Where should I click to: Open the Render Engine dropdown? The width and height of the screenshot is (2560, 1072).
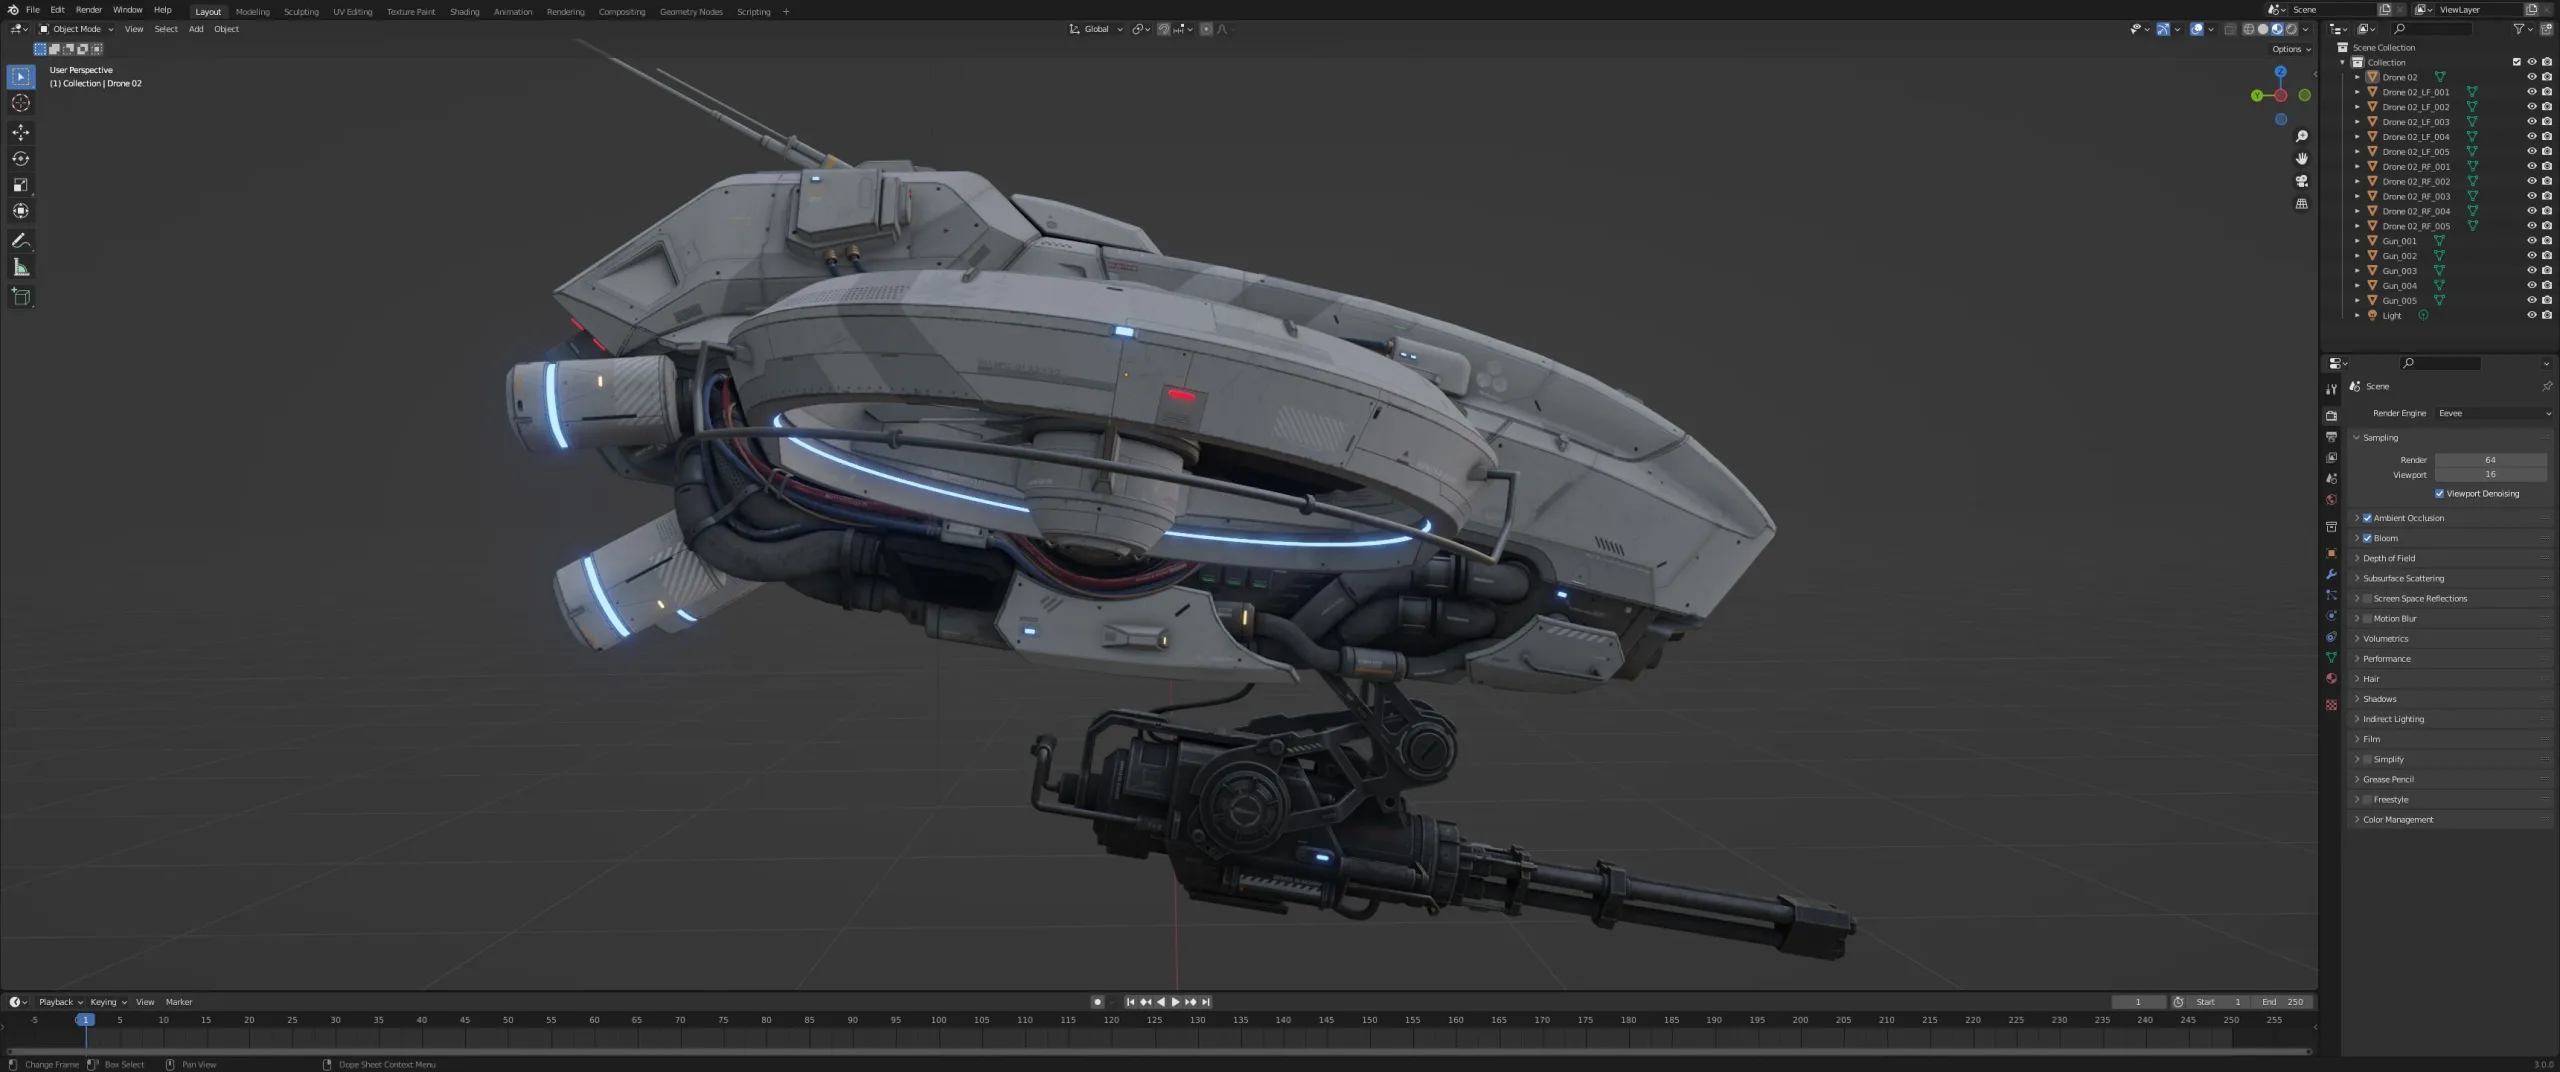(2492, 412)
